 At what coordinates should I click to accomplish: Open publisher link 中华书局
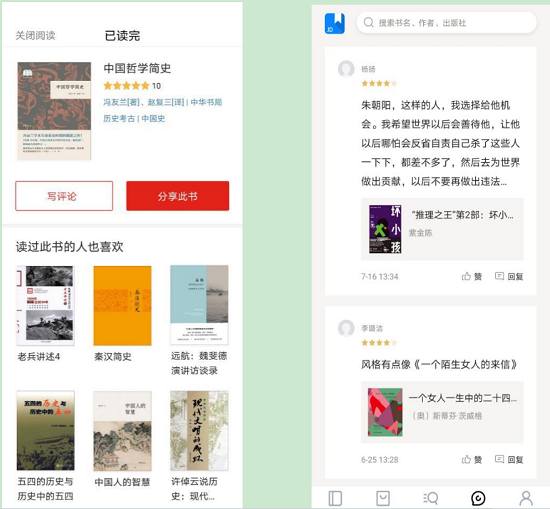tap(206, 102)
